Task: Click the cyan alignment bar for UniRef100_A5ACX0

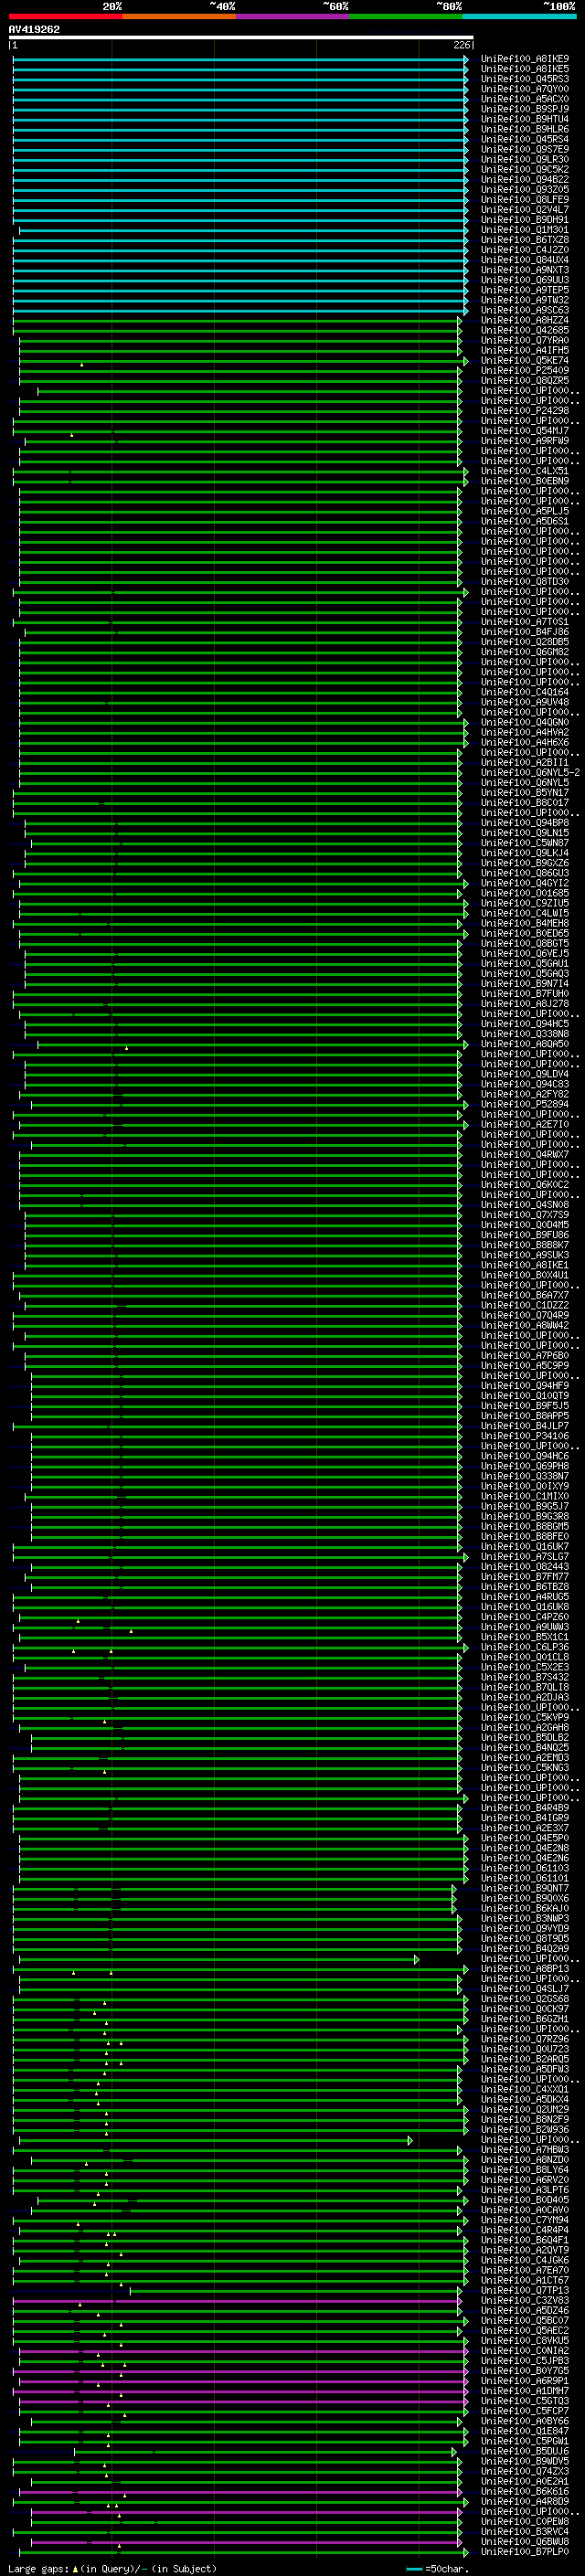Action: [x=240, y=99]
